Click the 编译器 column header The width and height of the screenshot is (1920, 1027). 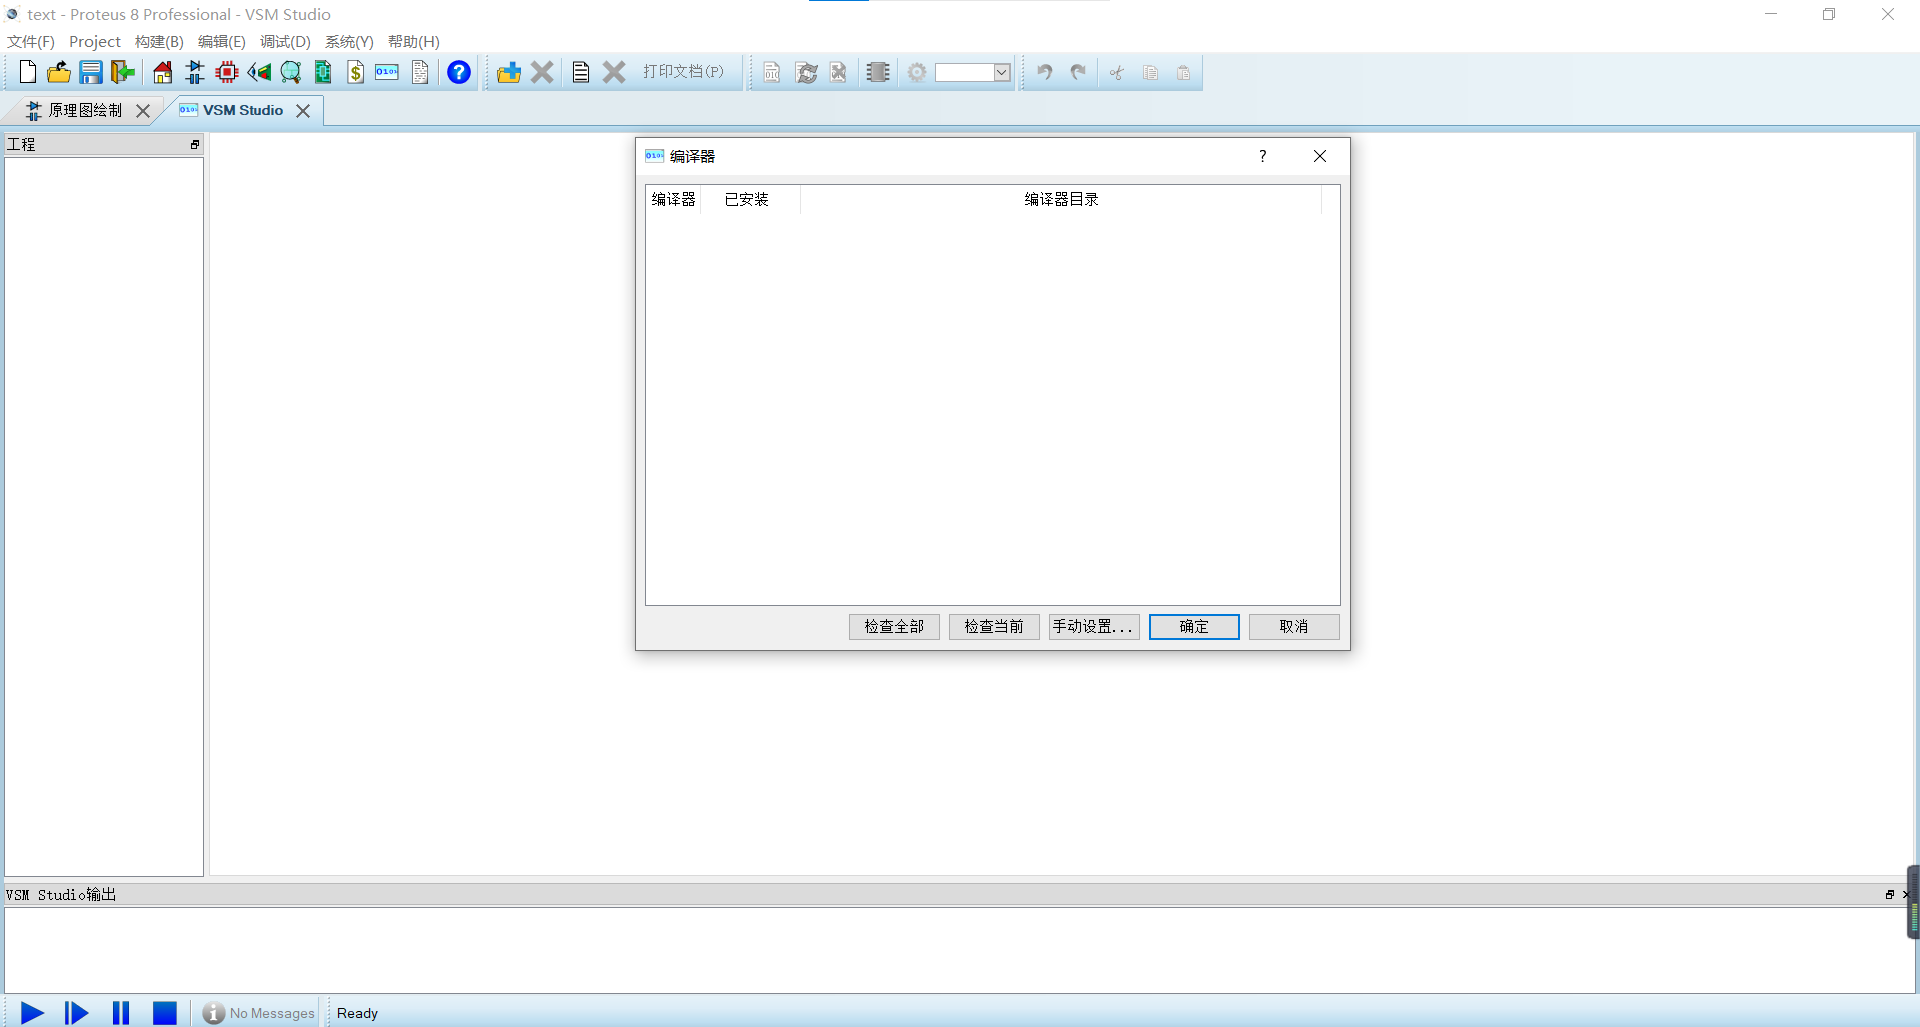point(673,199)
